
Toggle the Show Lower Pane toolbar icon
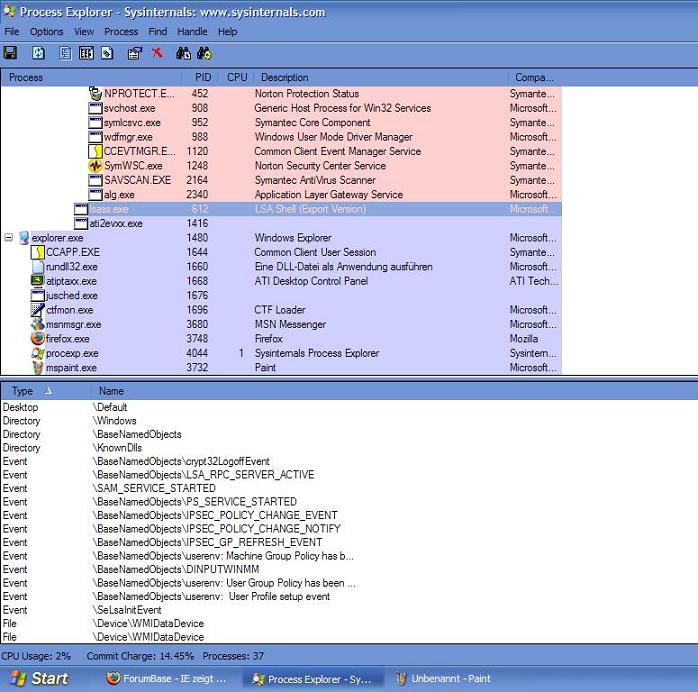[x=86, y=53]
